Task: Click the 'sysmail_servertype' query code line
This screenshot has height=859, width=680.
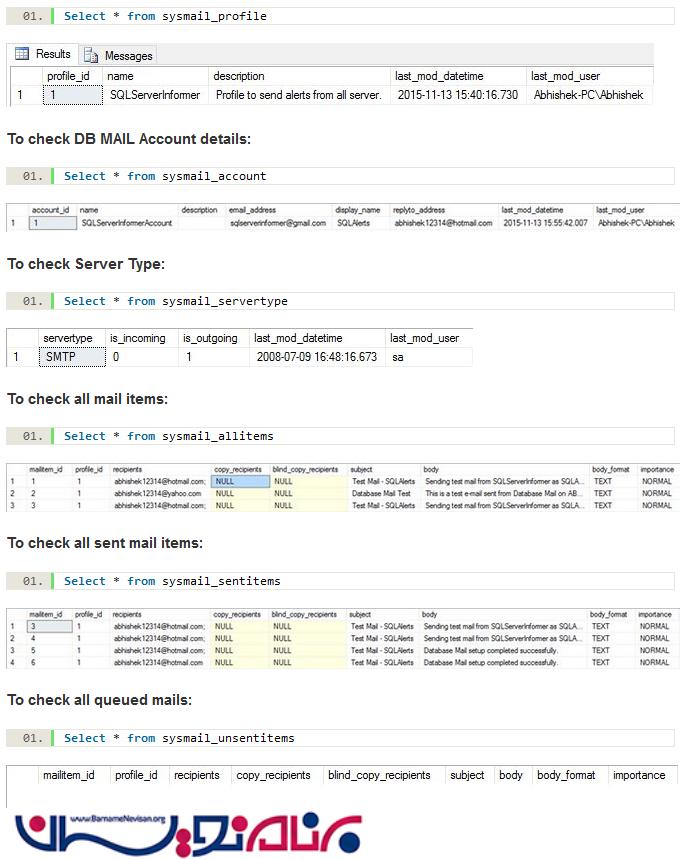Action: coord(340,301)
